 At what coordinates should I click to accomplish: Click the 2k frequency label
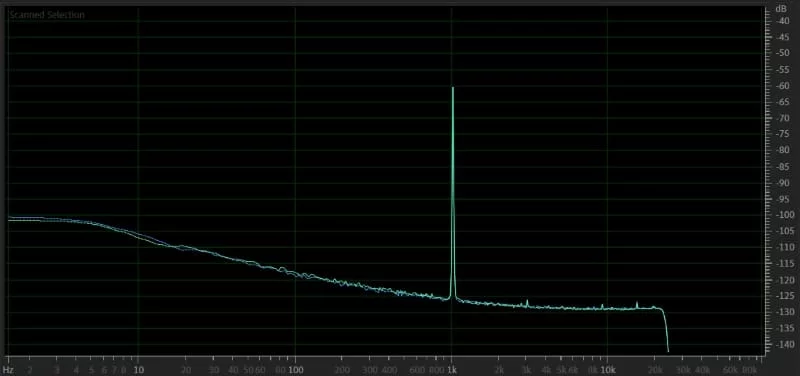point(499,369)
